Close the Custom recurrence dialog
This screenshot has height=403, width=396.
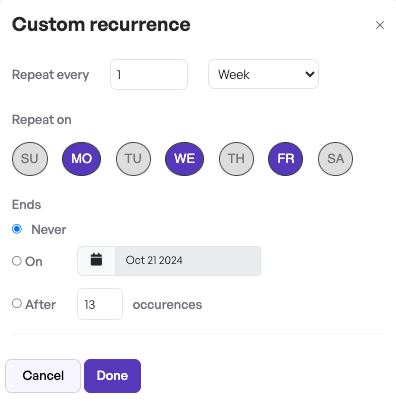pos(380,25)
